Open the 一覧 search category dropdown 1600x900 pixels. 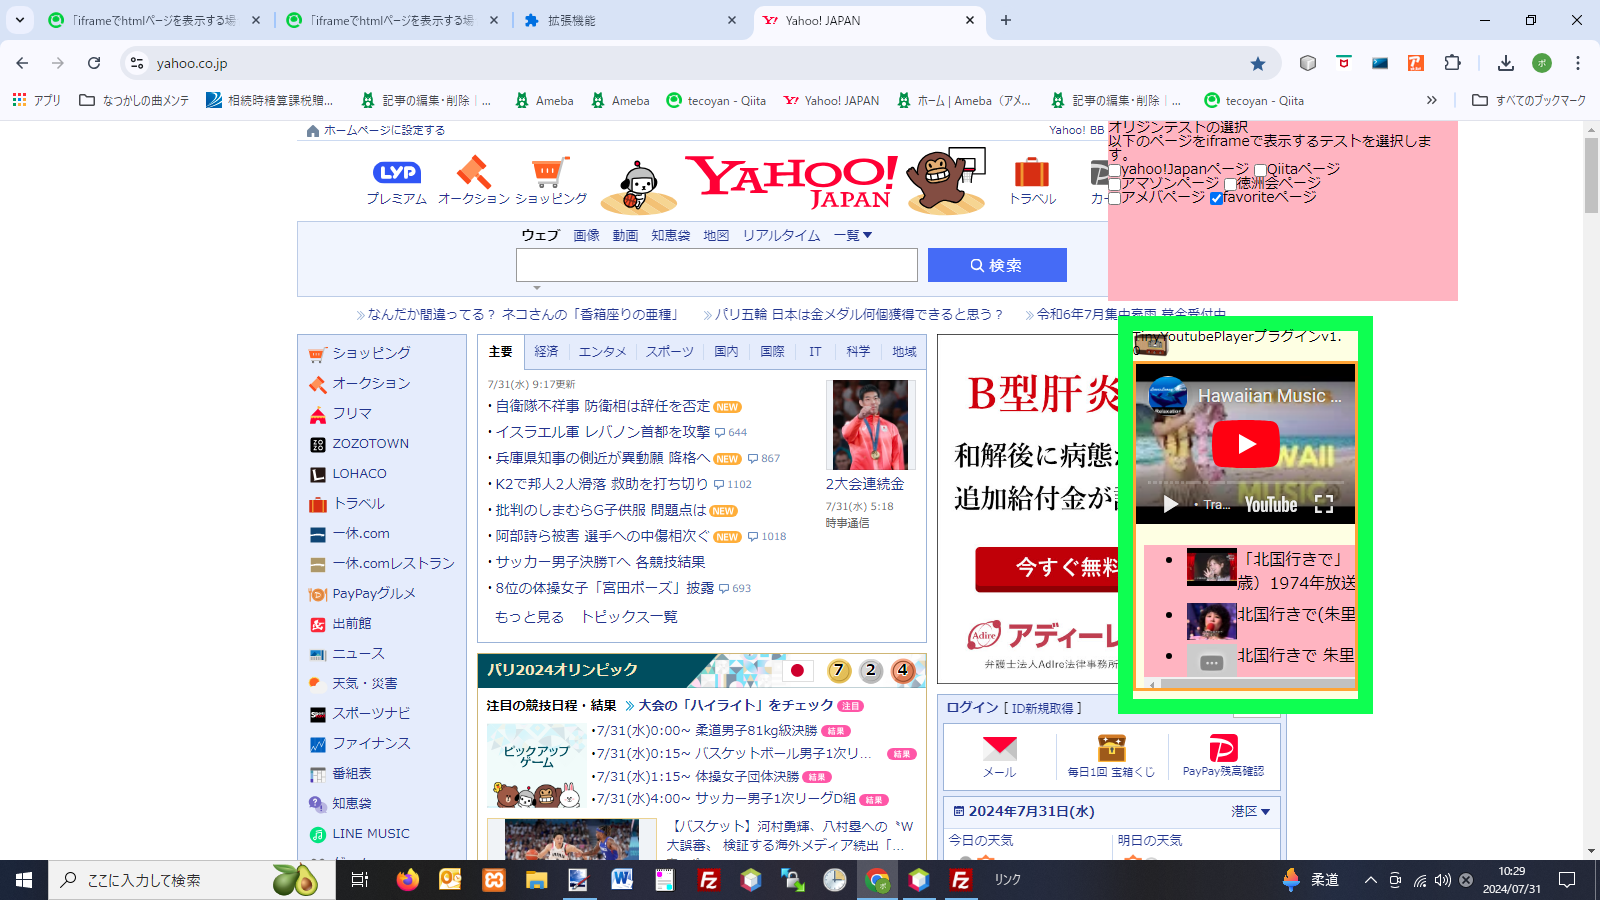pyautogui.click(x=851, y=235)
